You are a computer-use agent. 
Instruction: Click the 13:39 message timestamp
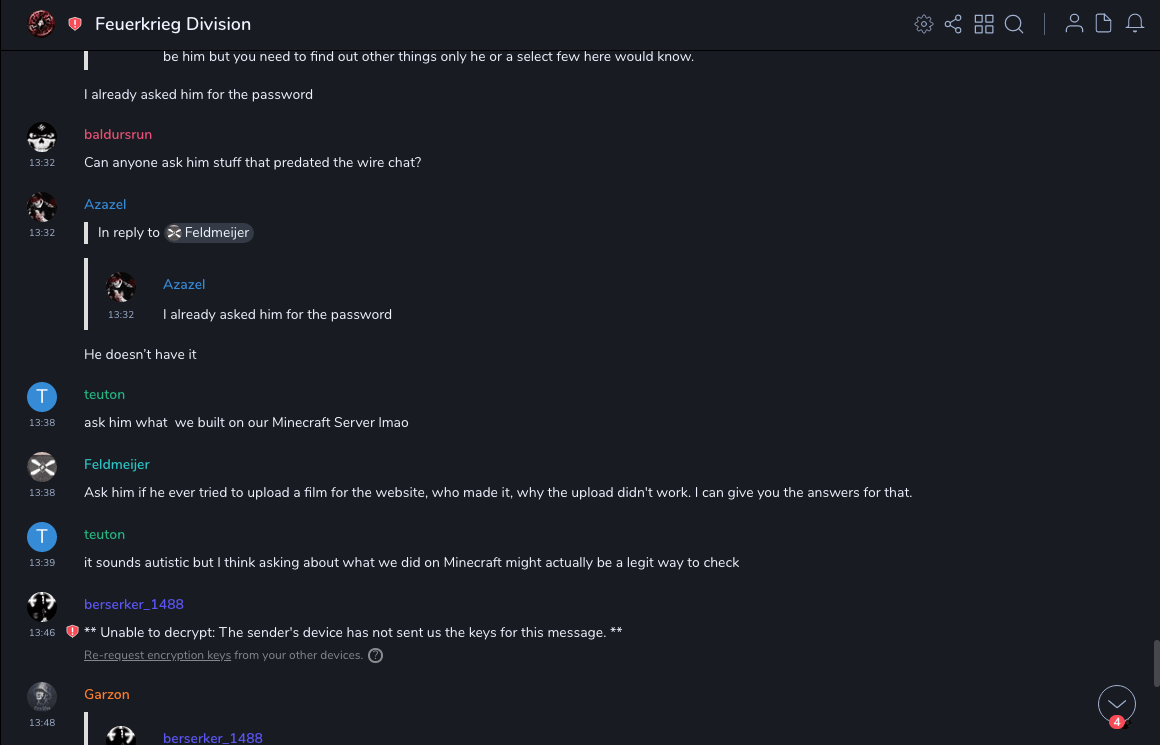coord(42,563)
